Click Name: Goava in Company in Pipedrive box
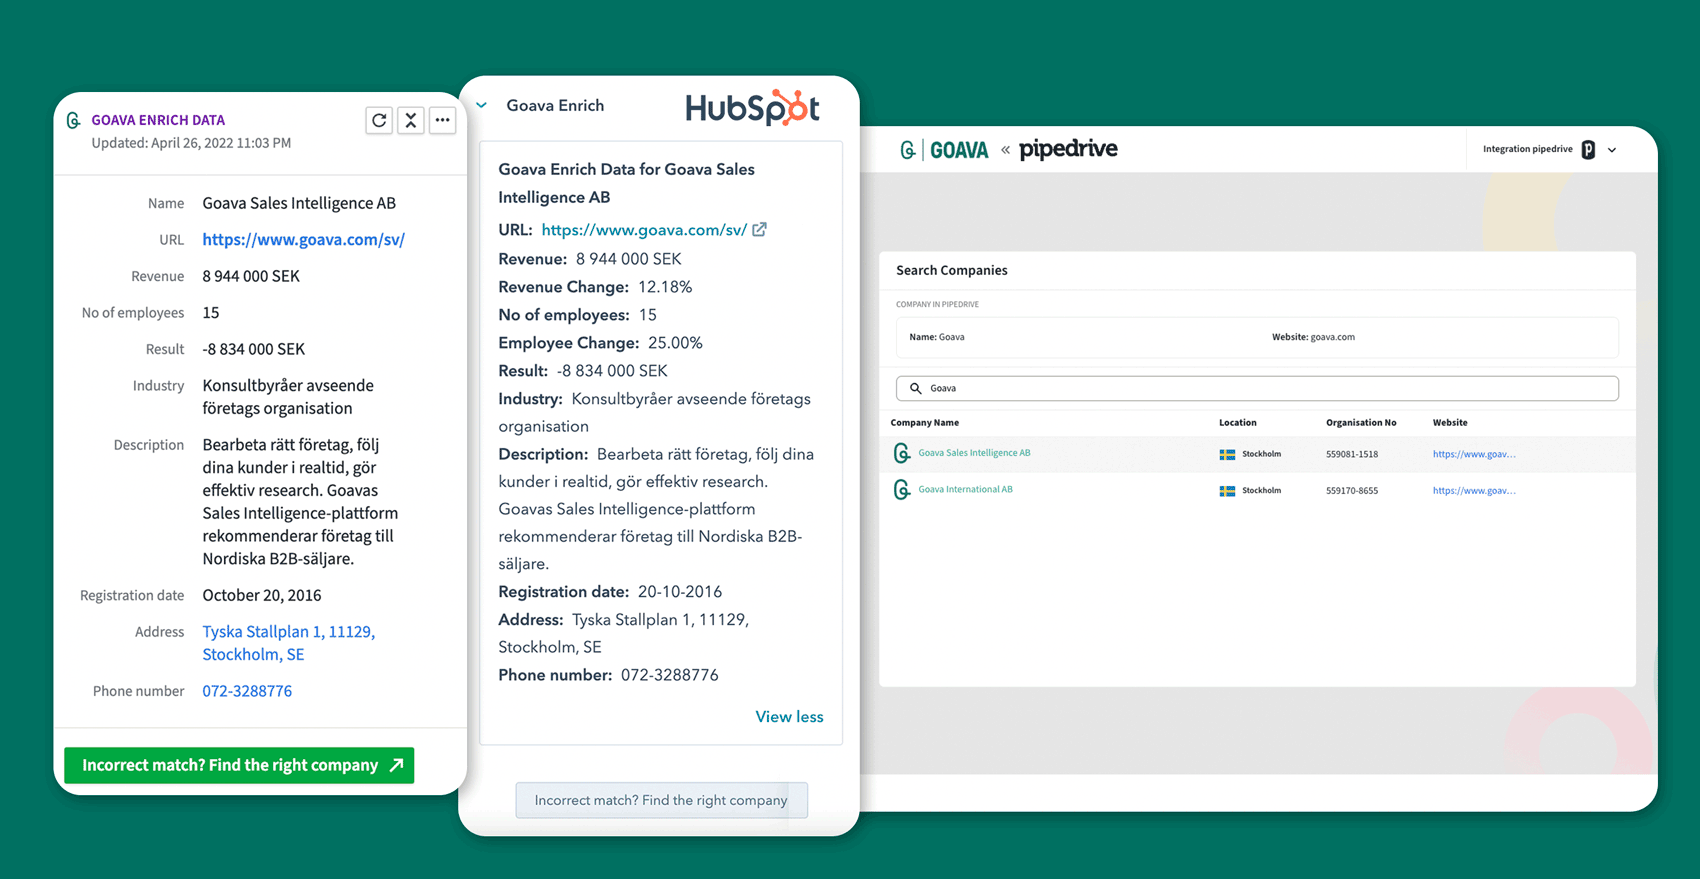 coord(937,337)
